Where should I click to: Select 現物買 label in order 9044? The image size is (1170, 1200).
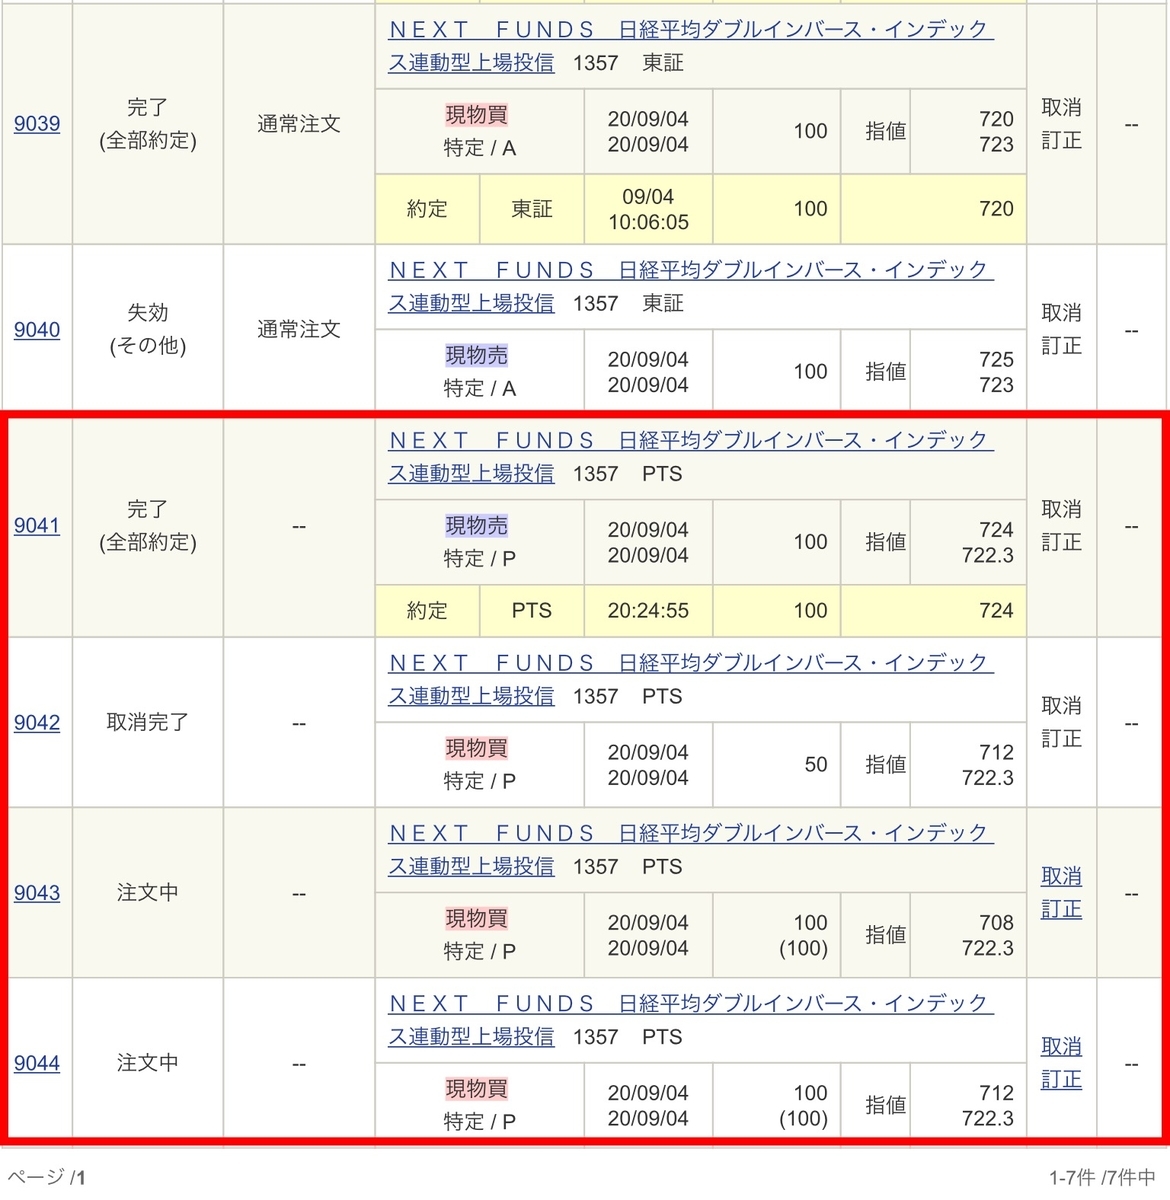(477, 1089)
